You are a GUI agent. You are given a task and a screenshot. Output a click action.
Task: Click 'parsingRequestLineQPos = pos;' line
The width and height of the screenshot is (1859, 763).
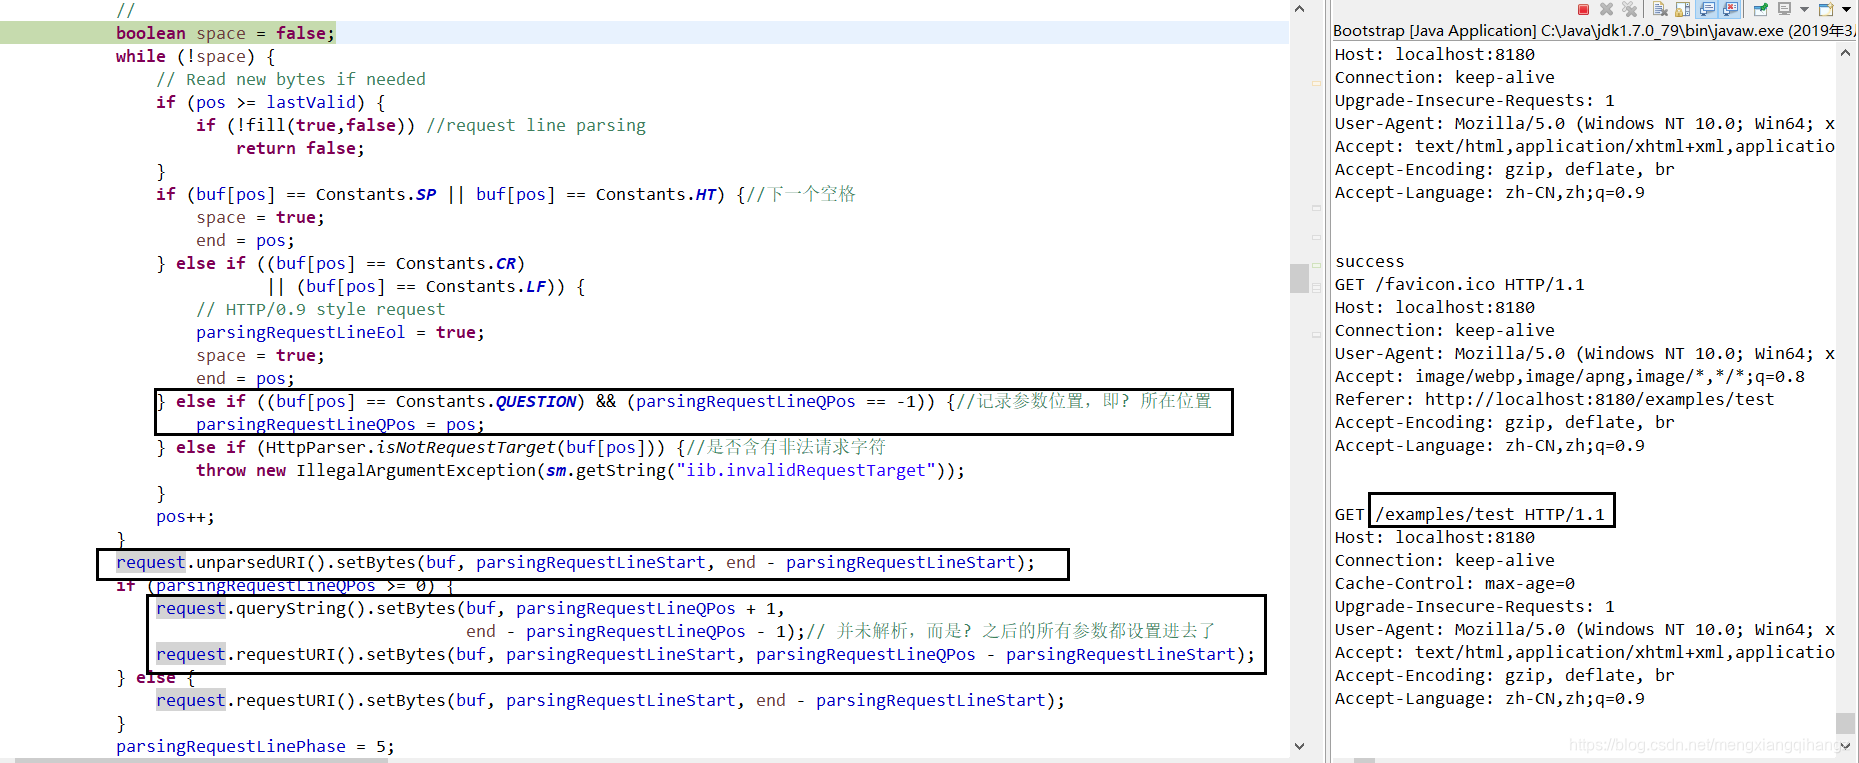coord(340,424)
